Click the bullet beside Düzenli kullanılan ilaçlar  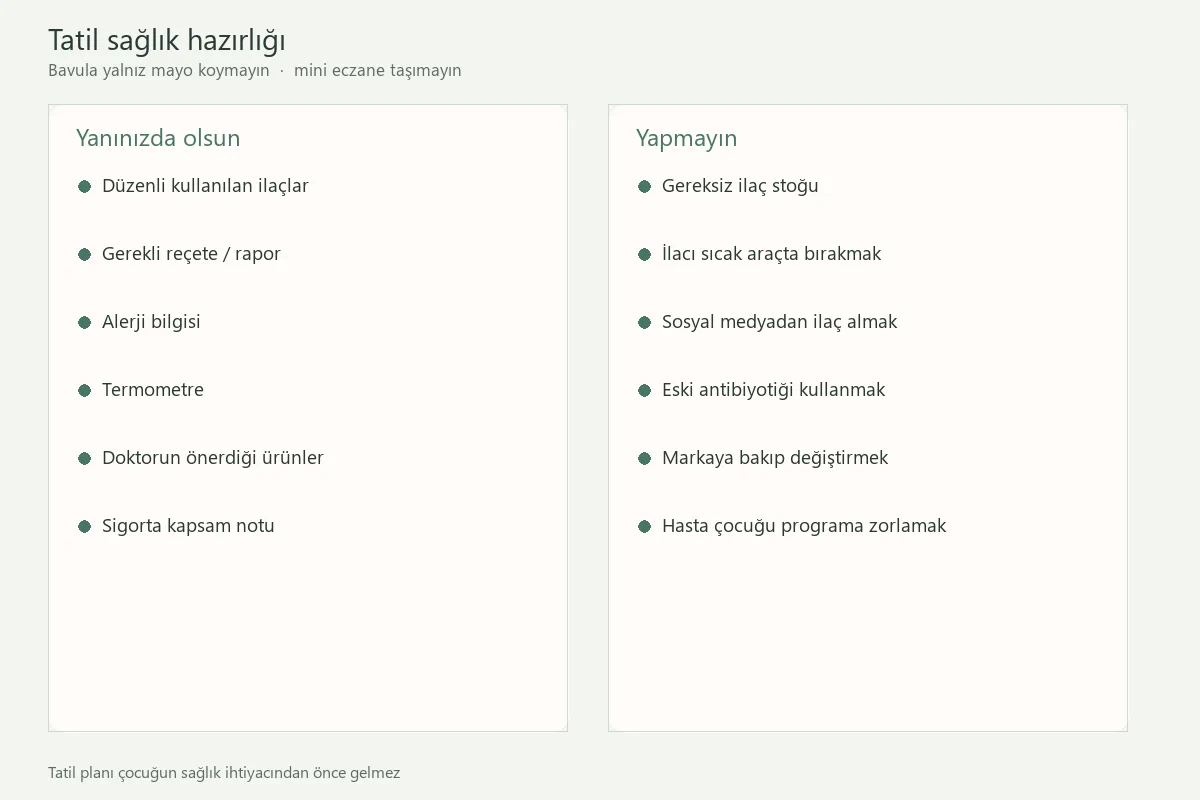point(85,186)
